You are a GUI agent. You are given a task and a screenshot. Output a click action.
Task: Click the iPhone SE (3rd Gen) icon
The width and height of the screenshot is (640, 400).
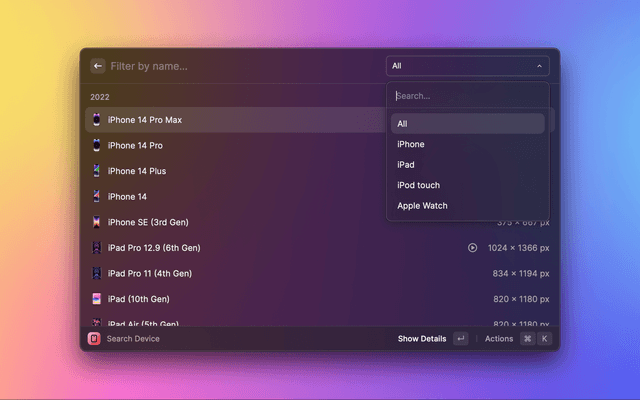[97, 222]
